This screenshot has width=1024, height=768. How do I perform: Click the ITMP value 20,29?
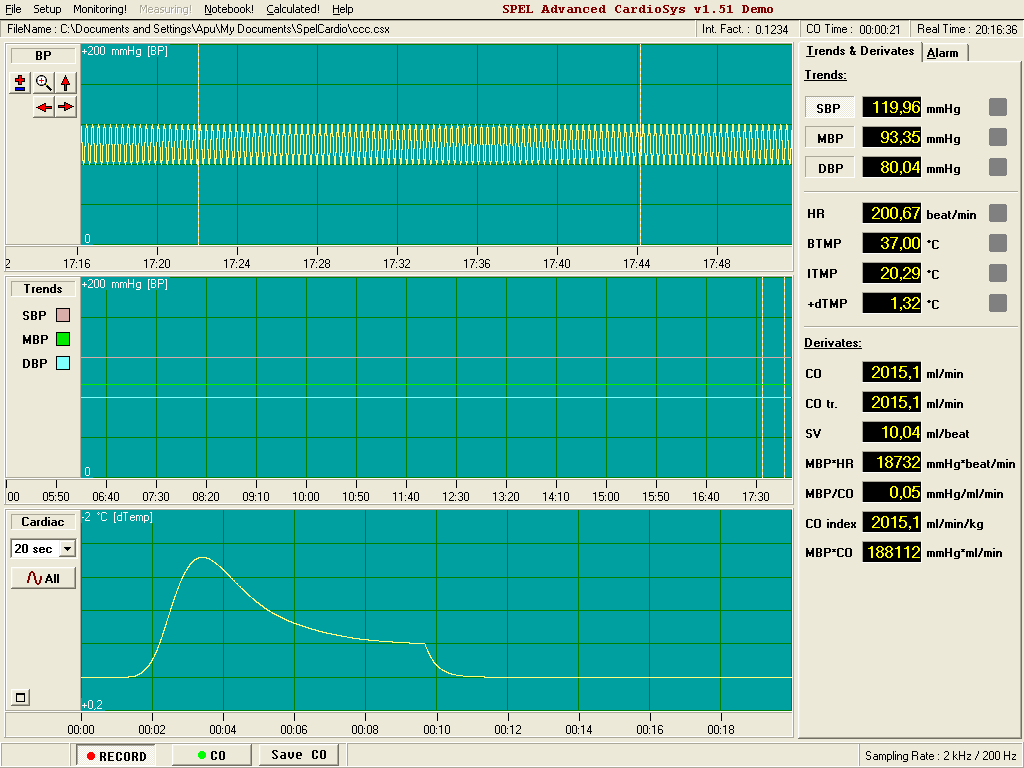pos(891,273)
